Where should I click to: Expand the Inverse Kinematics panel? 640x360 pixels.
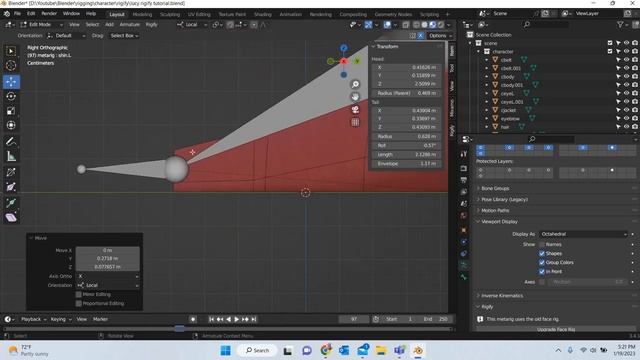(x=502, y=296)
